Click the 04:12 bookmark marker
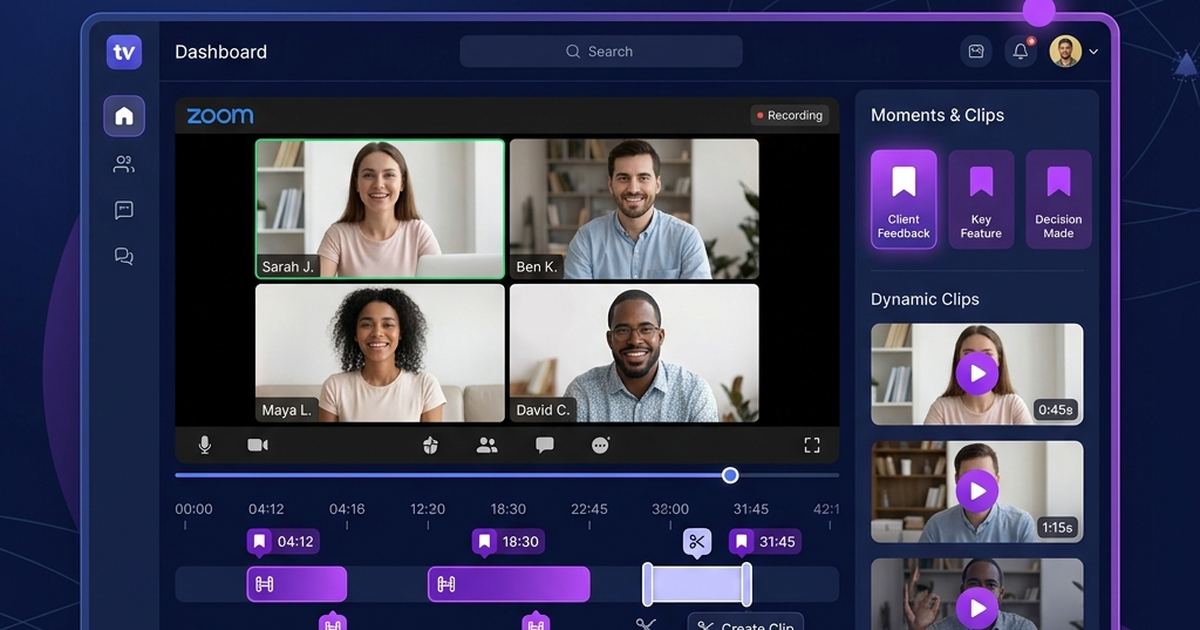Image resolution: width=1200 pixels, height=630 pixels. tap(283, 542)
